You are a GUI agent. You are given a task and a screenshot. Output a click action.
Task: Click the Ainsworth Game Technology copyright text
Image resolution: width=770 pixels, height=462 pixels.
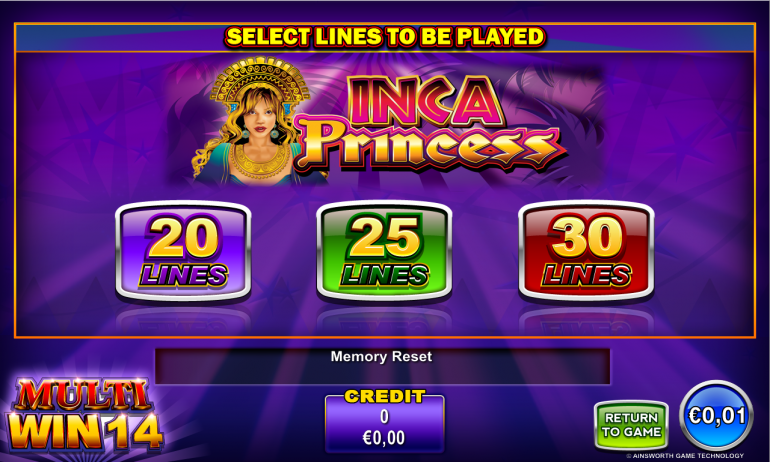685,456
